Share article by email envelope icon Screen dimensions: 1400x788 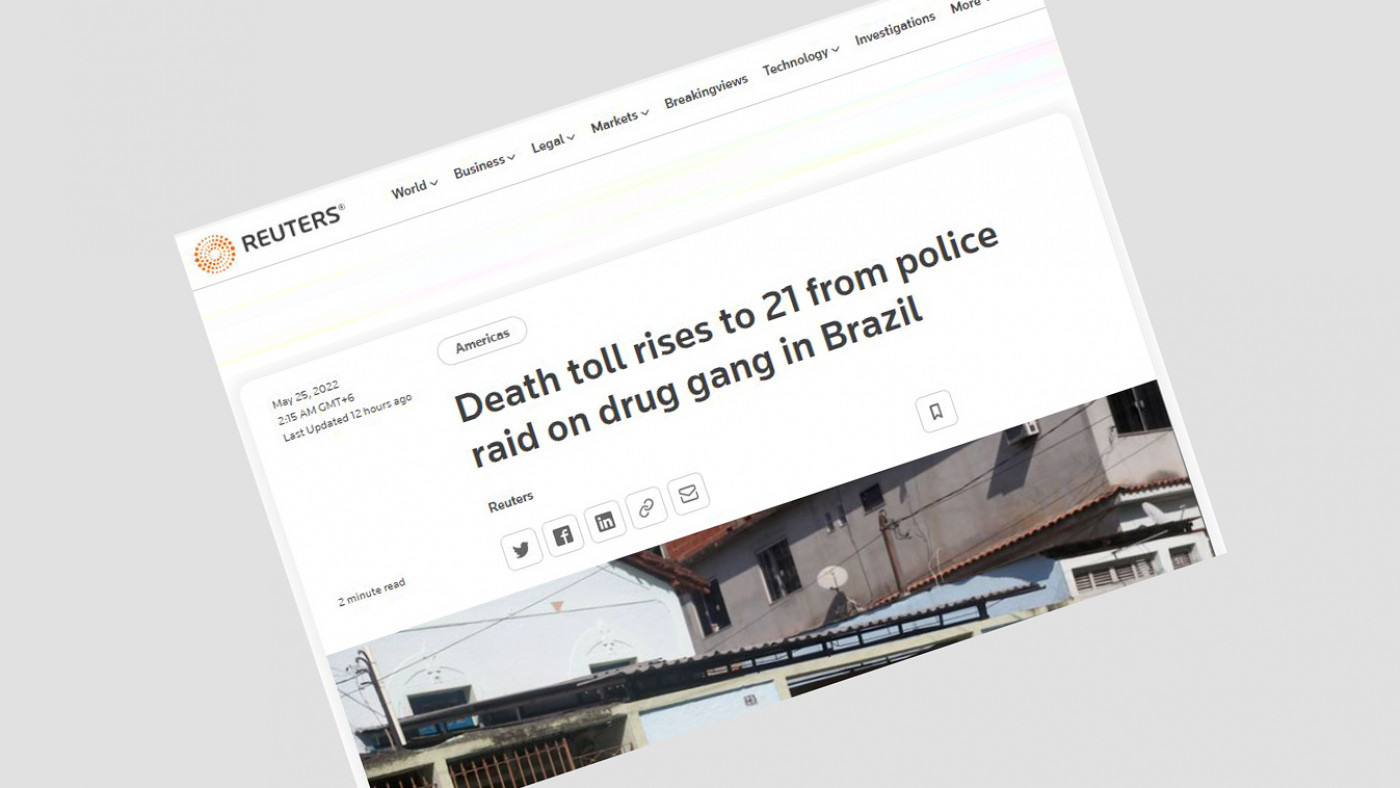(x=688, y=494)
